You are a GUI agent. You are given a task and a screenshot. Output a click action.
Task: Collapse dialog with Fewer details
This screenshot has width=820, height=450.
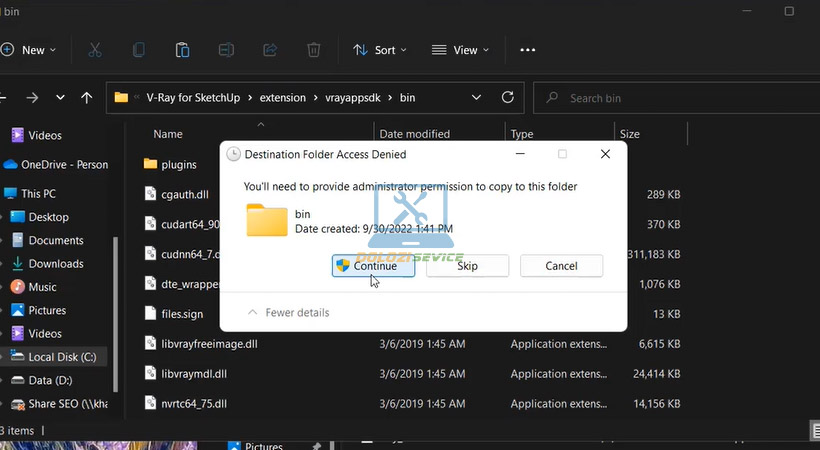pyautogui.click(x=288, y=313)
